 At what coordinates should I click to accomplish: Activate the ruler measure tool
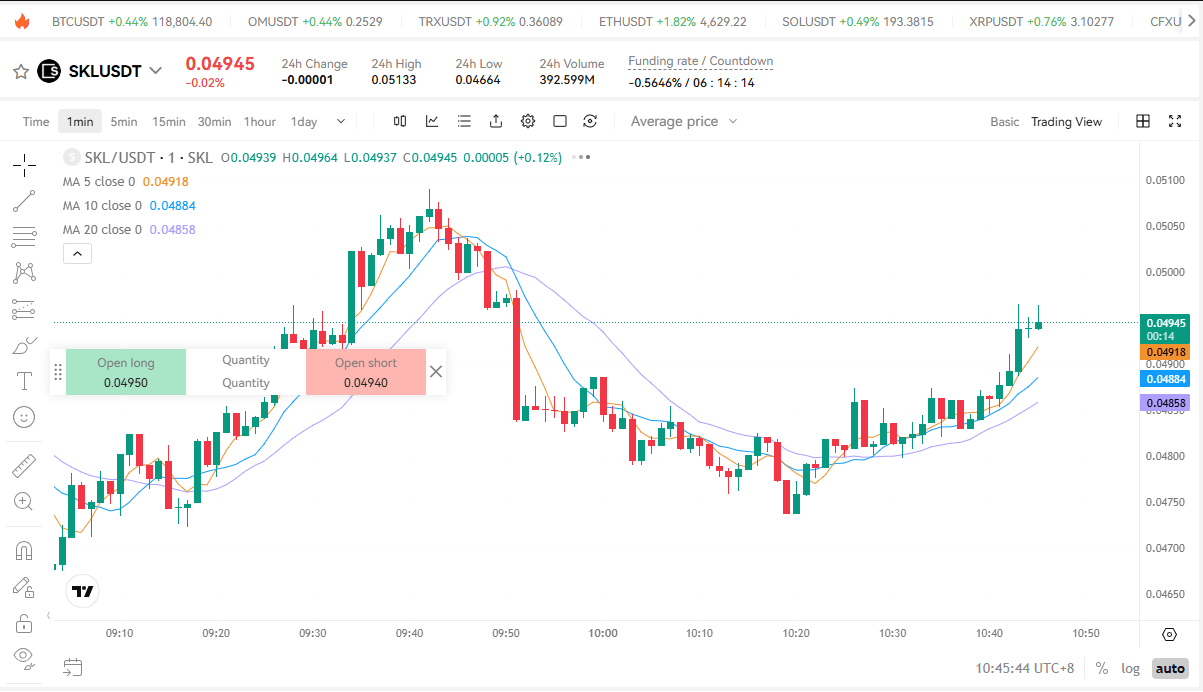pyautogui.click(x=24, y=466)
